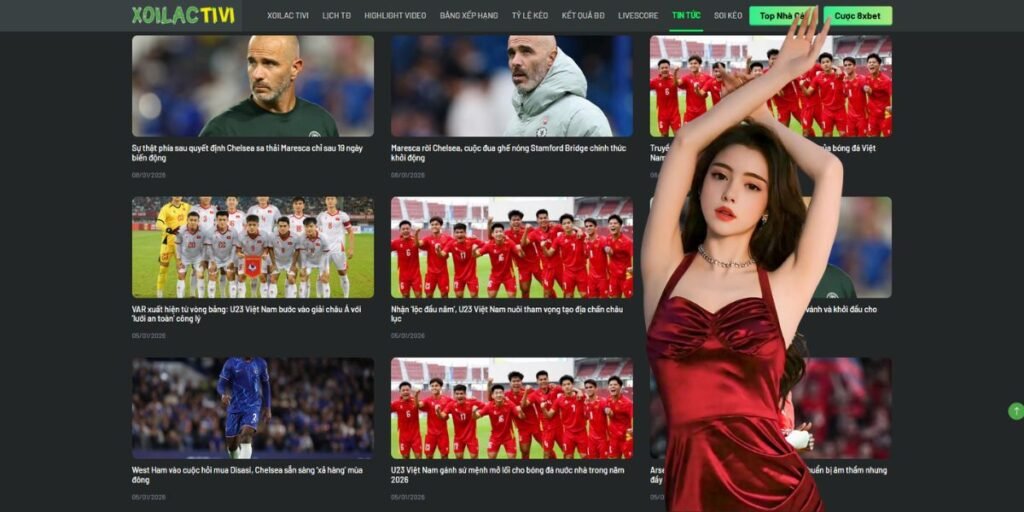This screenshot has width=1024, height=512.
Task: Select the Tỷ Lệ Kèo menu item
Action: [529, 16]
